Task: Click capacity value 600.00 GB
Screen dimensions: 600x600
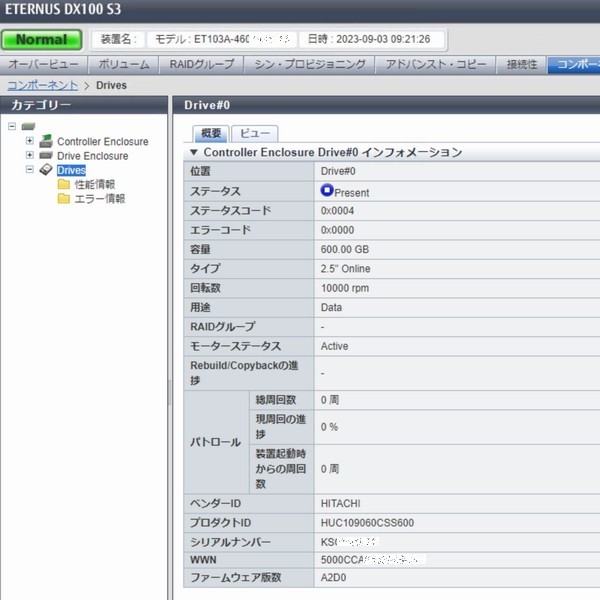Action: point(345,249)
